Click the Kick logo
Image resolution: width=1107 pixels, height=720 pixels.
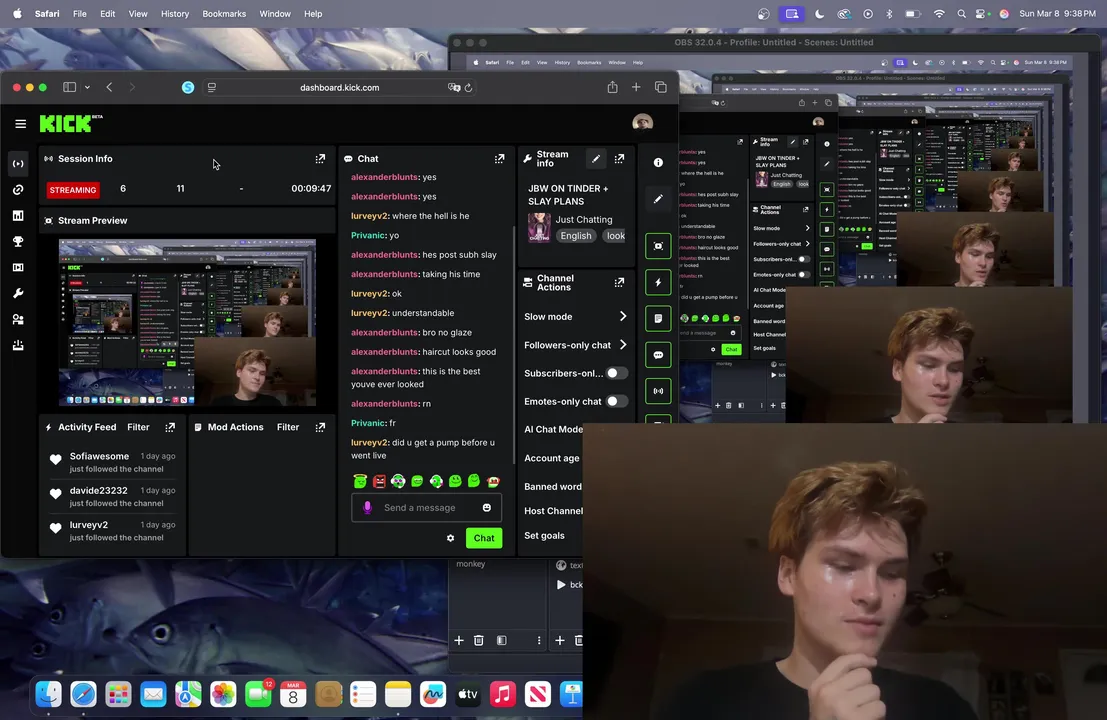pyautogui.click(x=71, y=124)
